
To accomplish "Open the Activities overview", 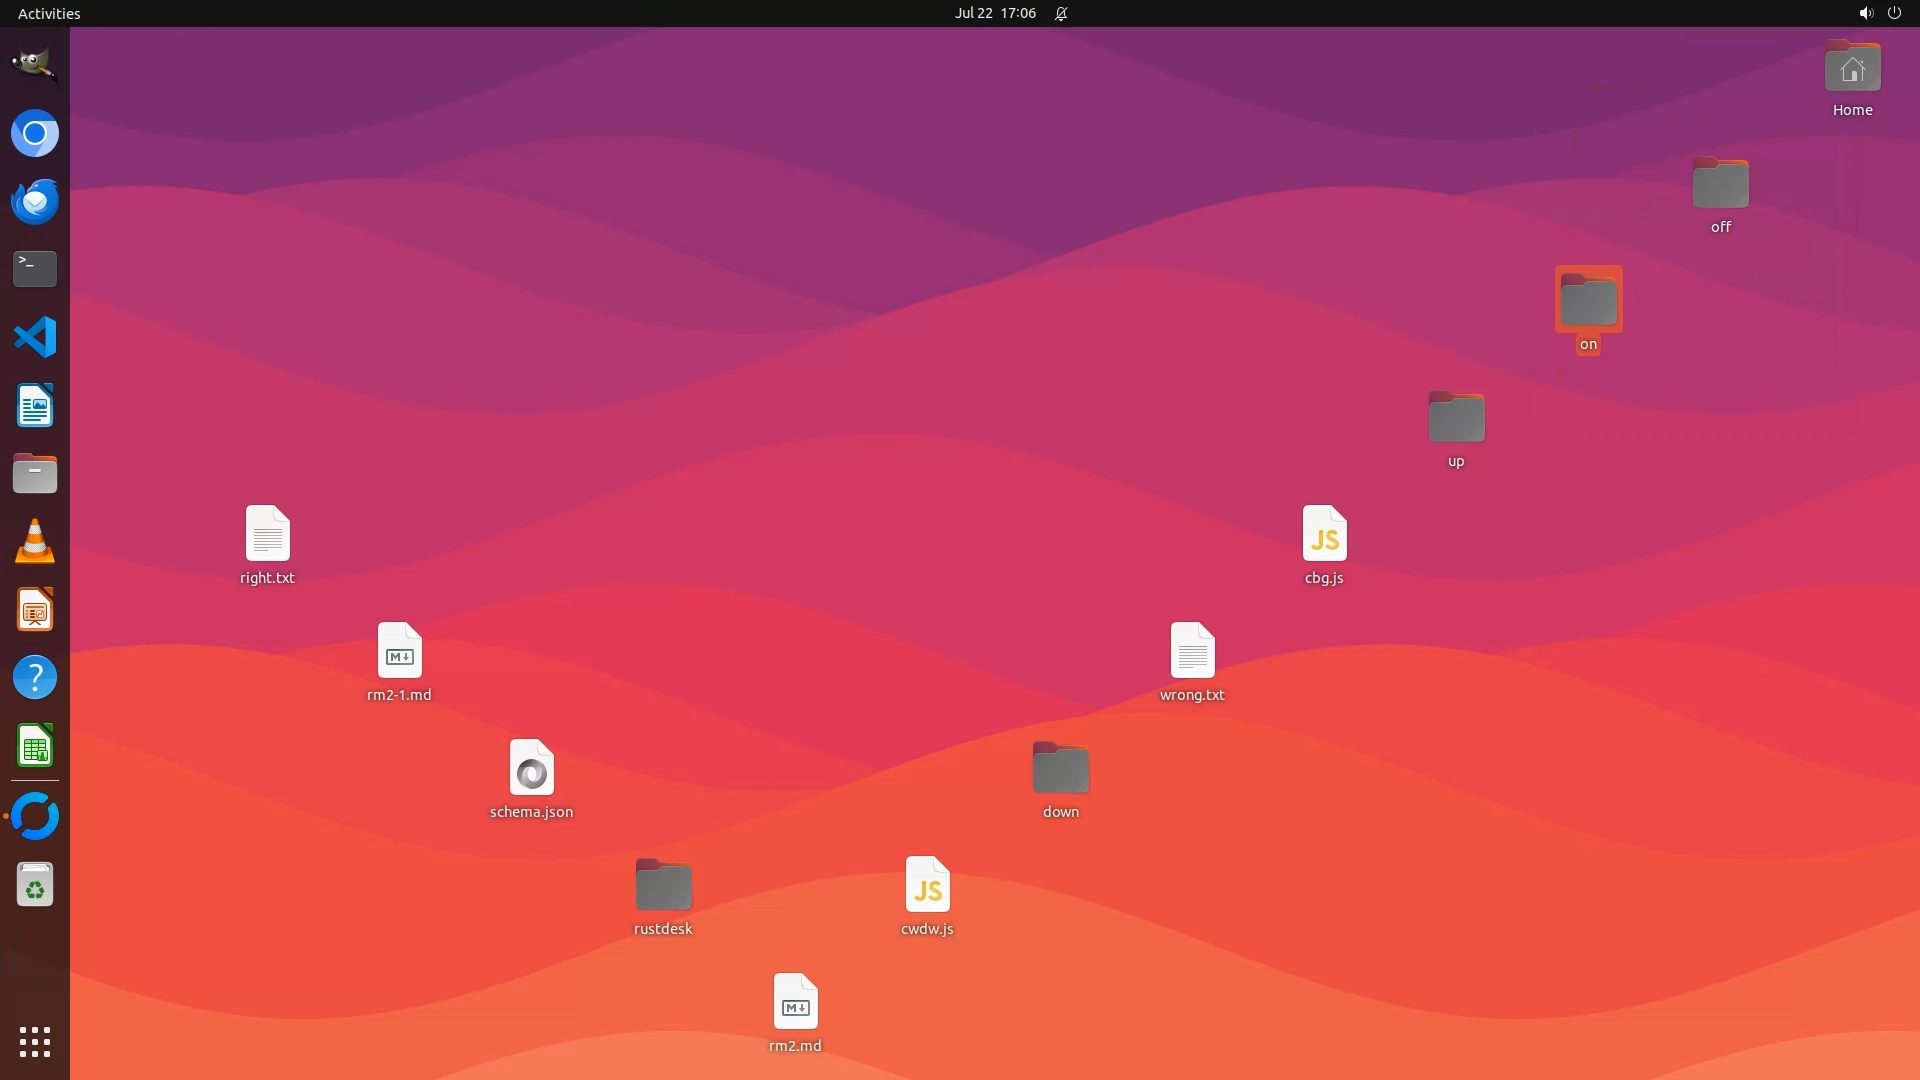I will [x=49, y=13].
